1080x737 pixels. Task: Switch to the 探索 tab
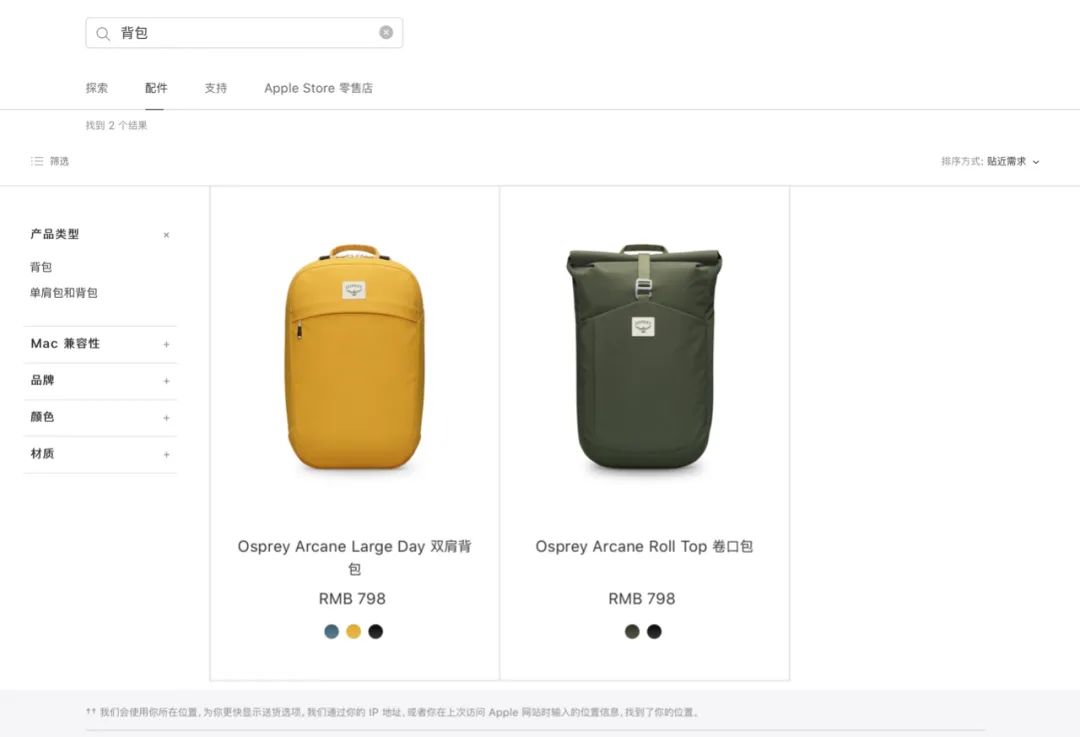click(x=96, y=88)
